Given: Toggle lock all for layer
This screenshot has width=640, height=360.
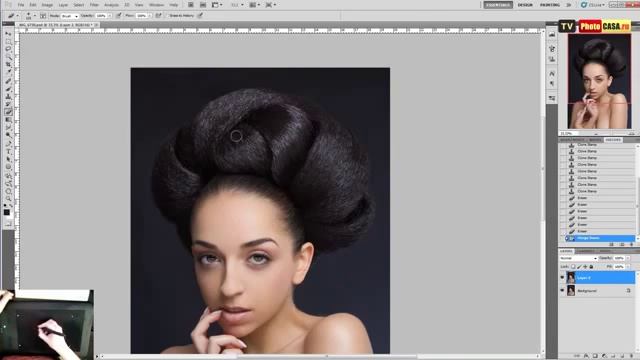Looking at the screenshot, I should click(591, 267).
